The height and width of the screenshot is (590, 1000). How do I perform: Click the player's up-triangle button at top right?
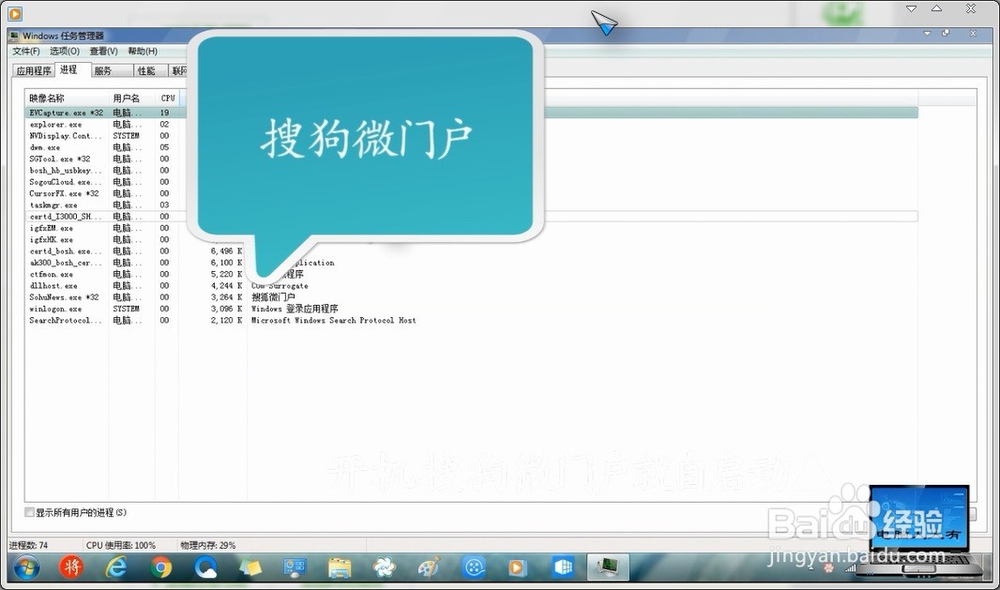(x=936, y=8)
